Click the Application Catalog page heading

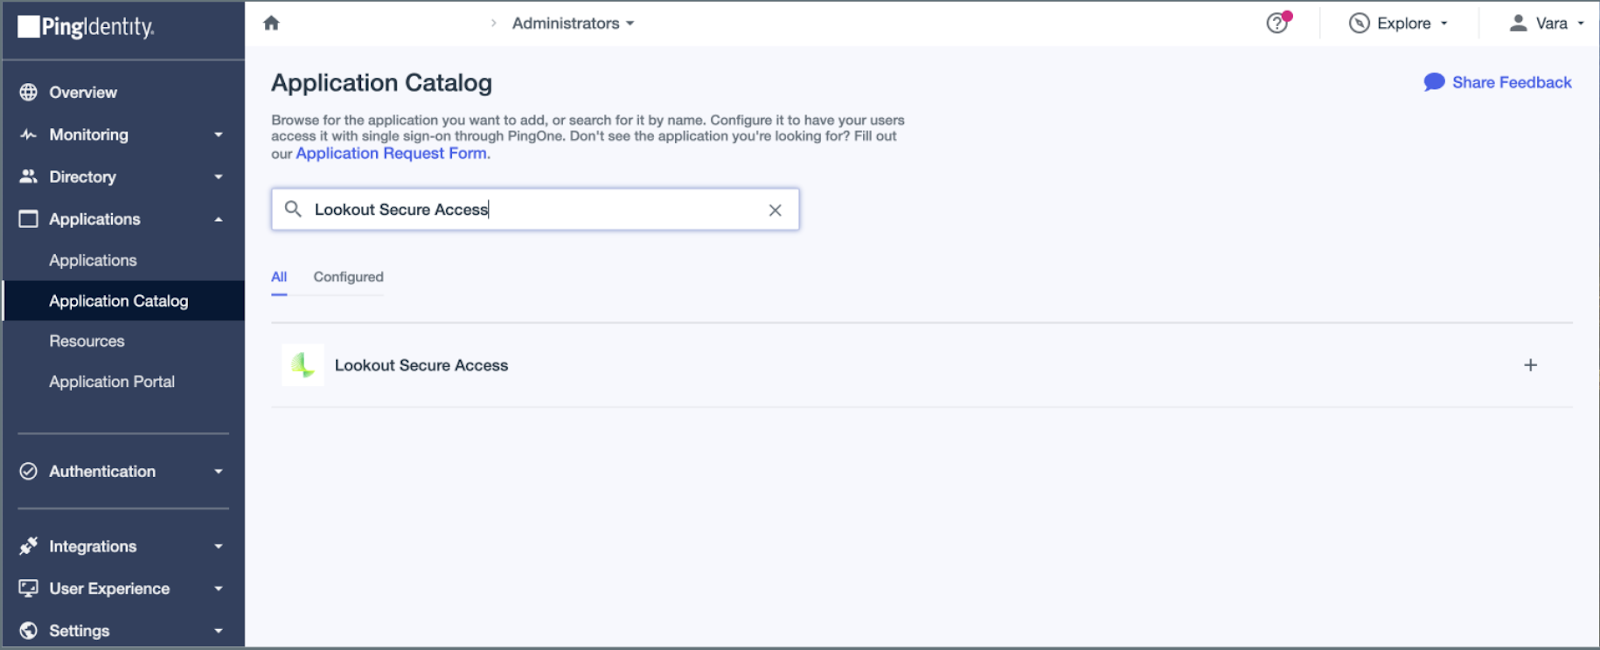coord(382,83)
